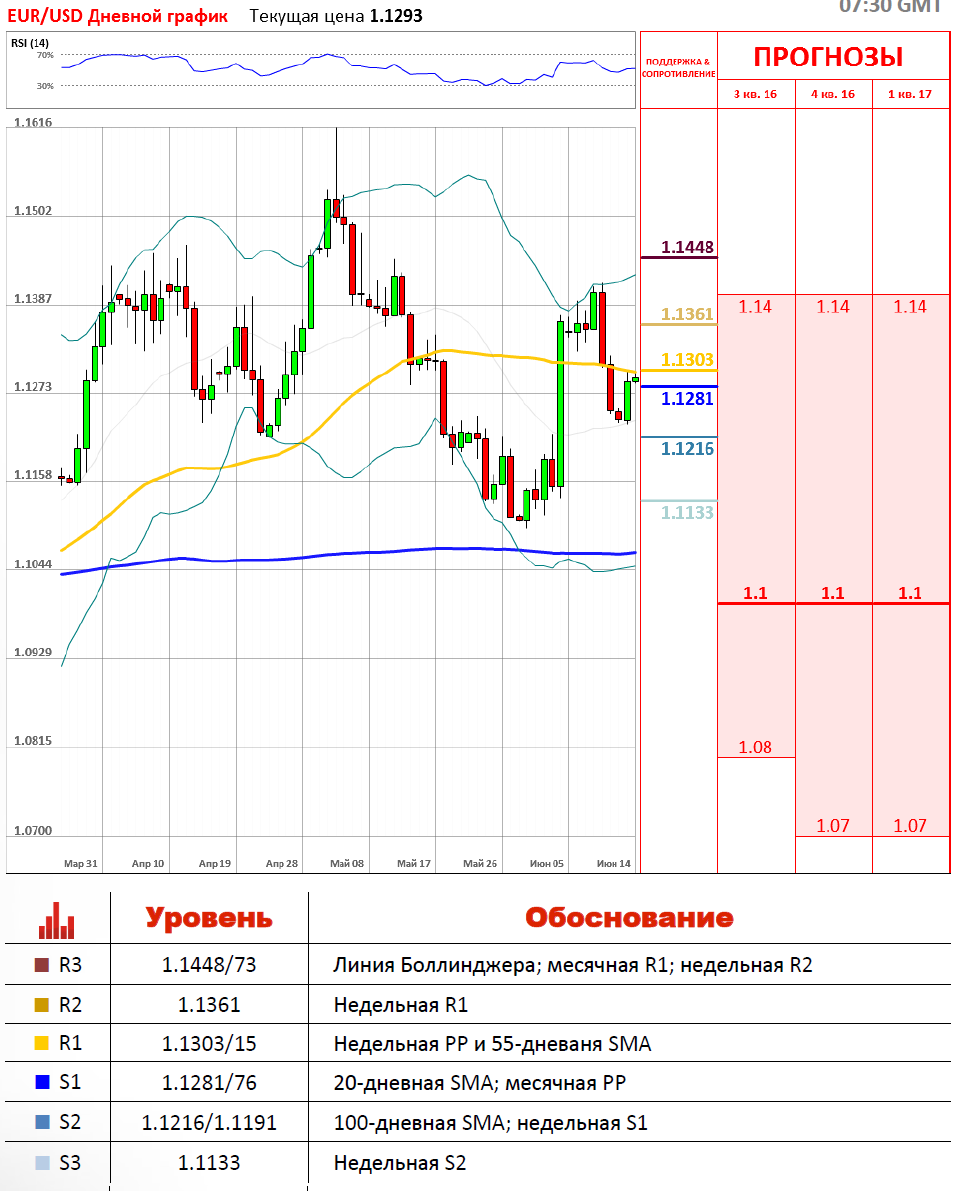Click the R2 gold color swatch
The height and width of the screenshot is (1191, 960).
pyautogui.click(x=43, y=1005)
